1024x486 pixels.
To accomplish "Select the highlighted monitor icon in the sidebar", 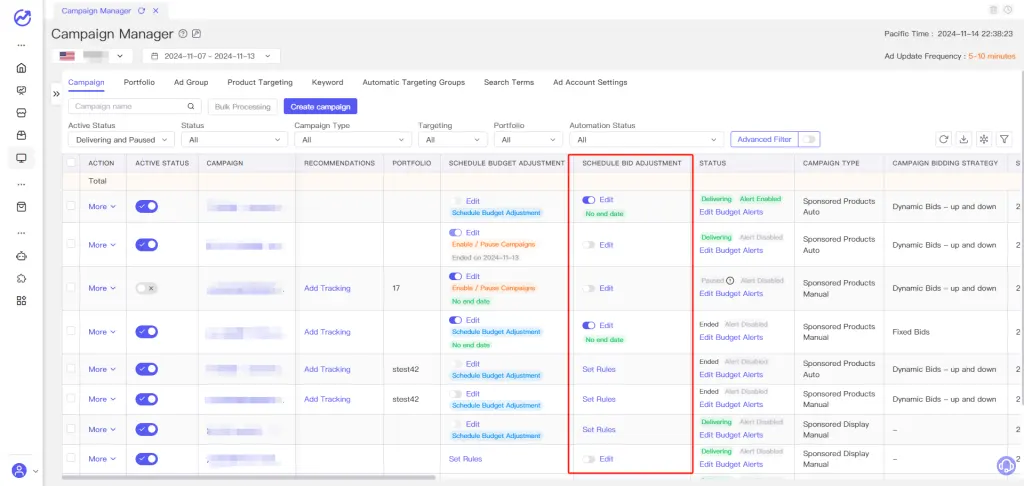I will tap(22, 158).
